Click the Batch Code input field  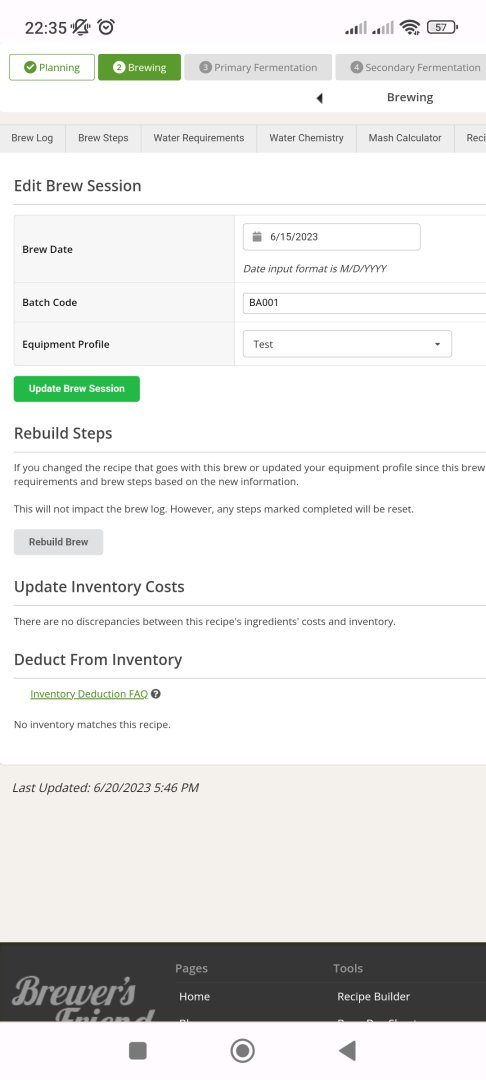point(364,303)
